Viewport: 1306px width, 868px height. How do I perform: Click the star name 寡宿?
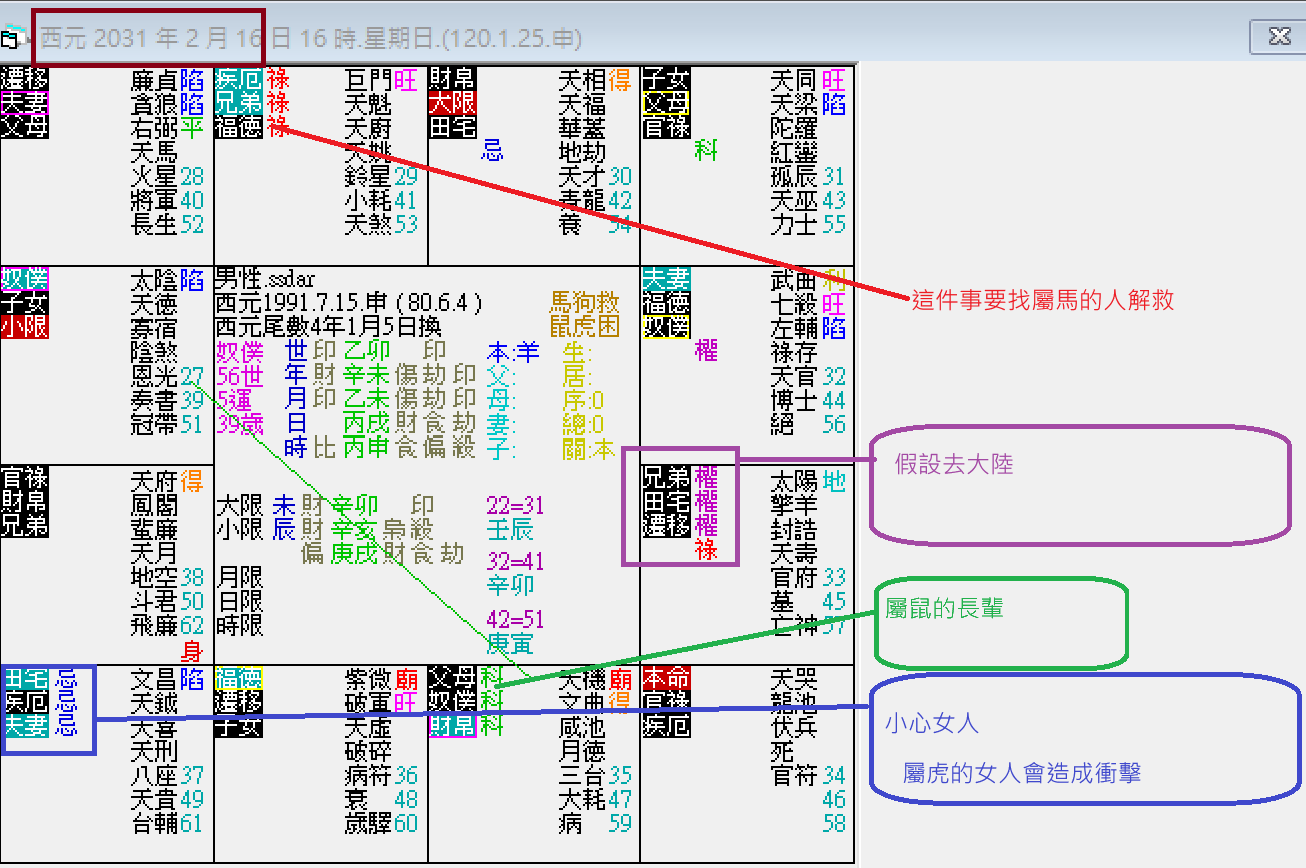[x=155, y=327]
